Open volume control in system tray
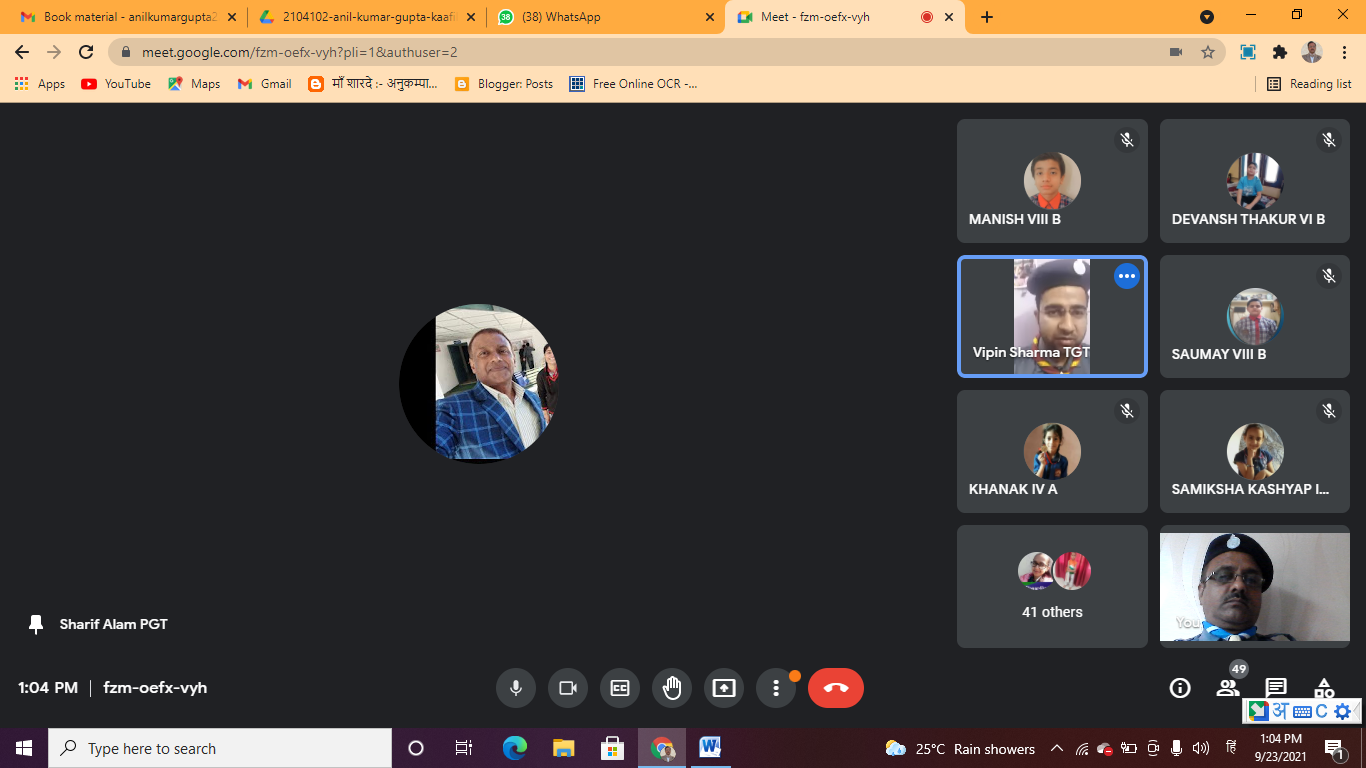The height and width of the screenshot is (768, 1366). point(1201,748)
